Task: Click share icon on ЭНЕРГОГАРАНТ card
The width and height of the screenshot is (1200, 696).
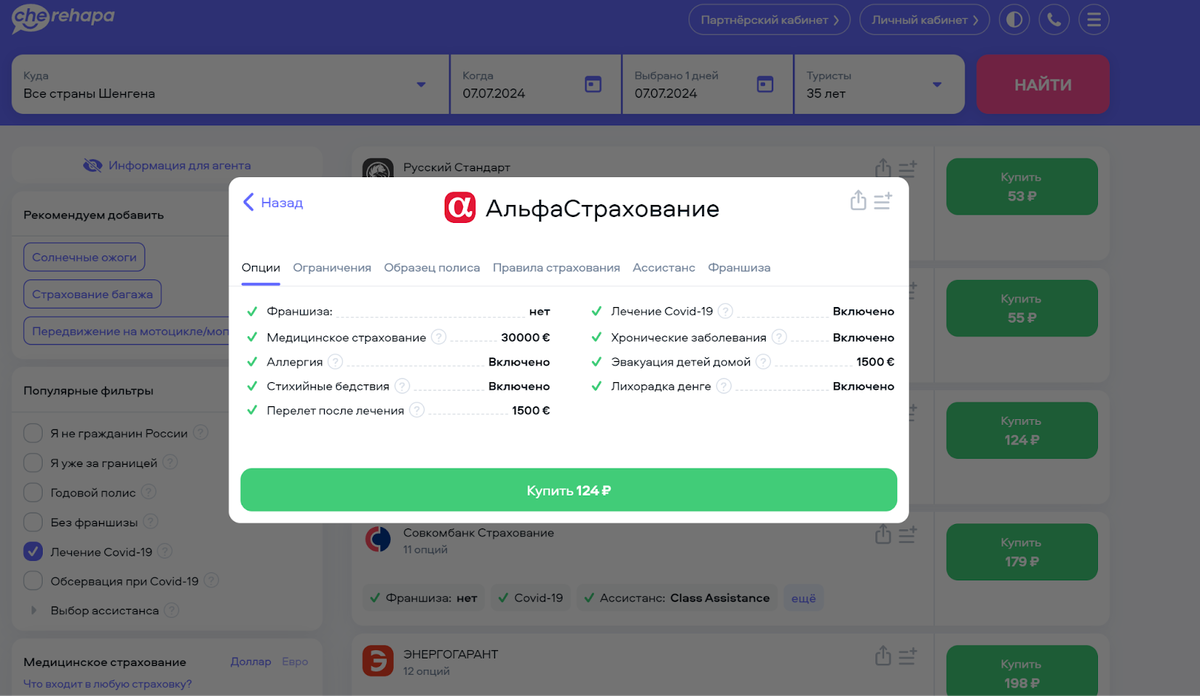Action: point(882,656)
